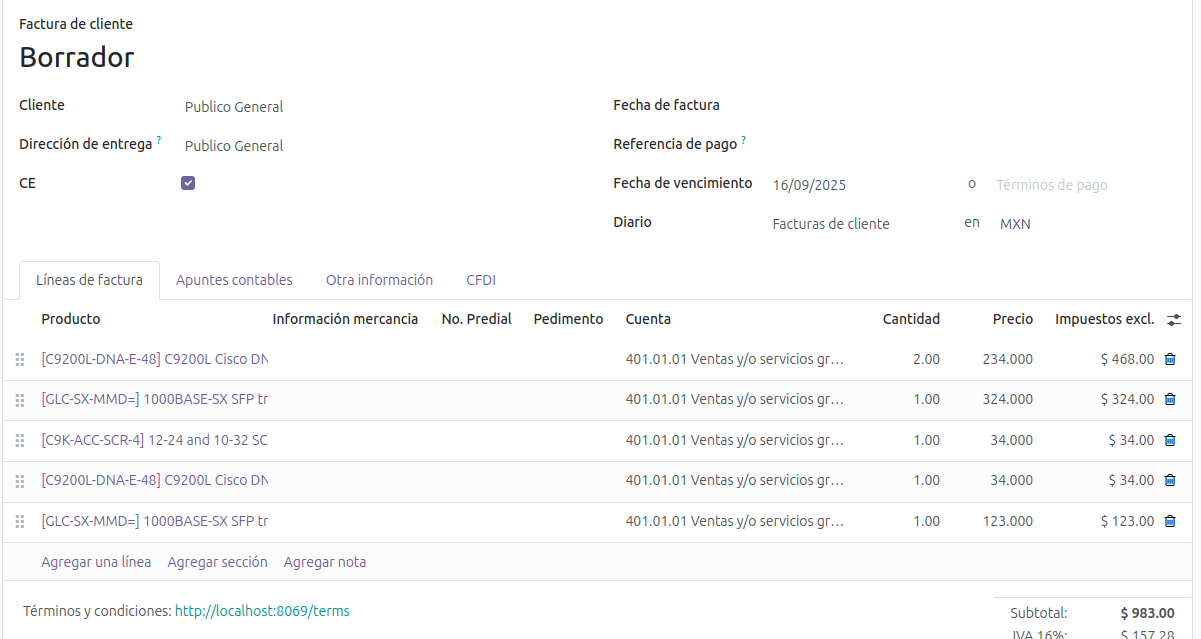Delete the $ 123.00 invoice line

[1170, 521]
